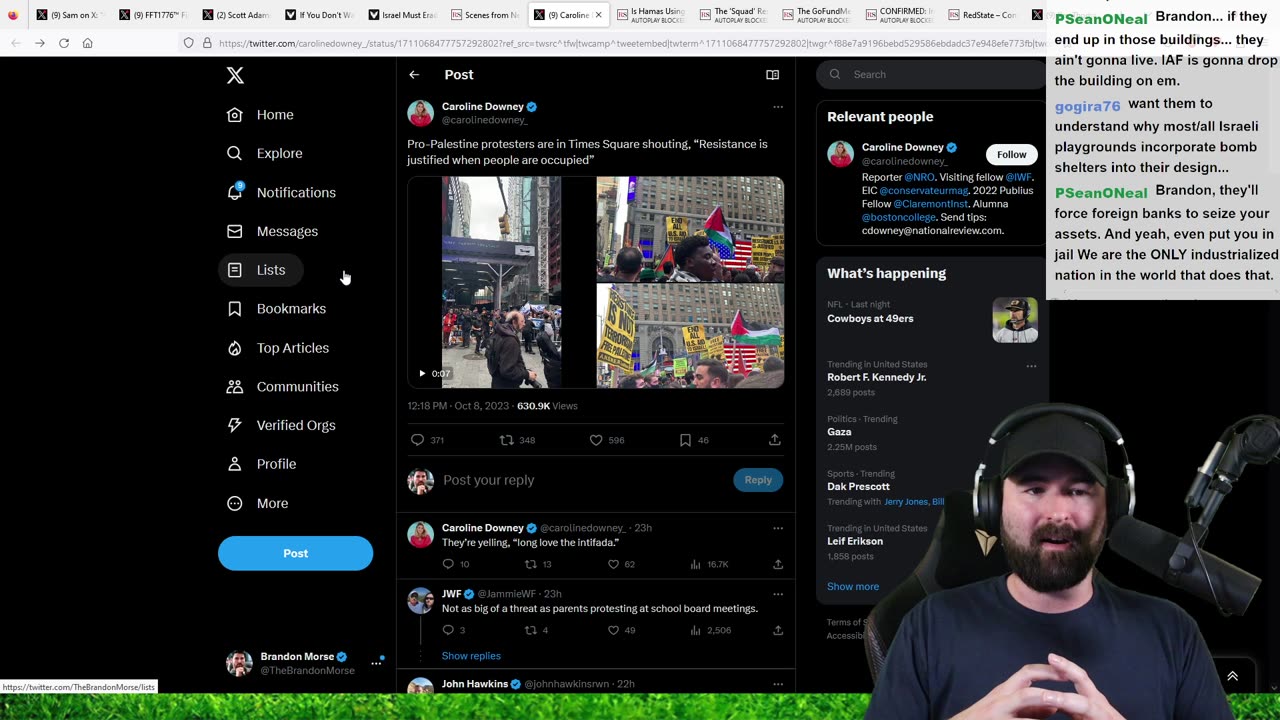Open @conservateurmag link in bio
This screenshot has width=1280, height=720.
[923, 190]
